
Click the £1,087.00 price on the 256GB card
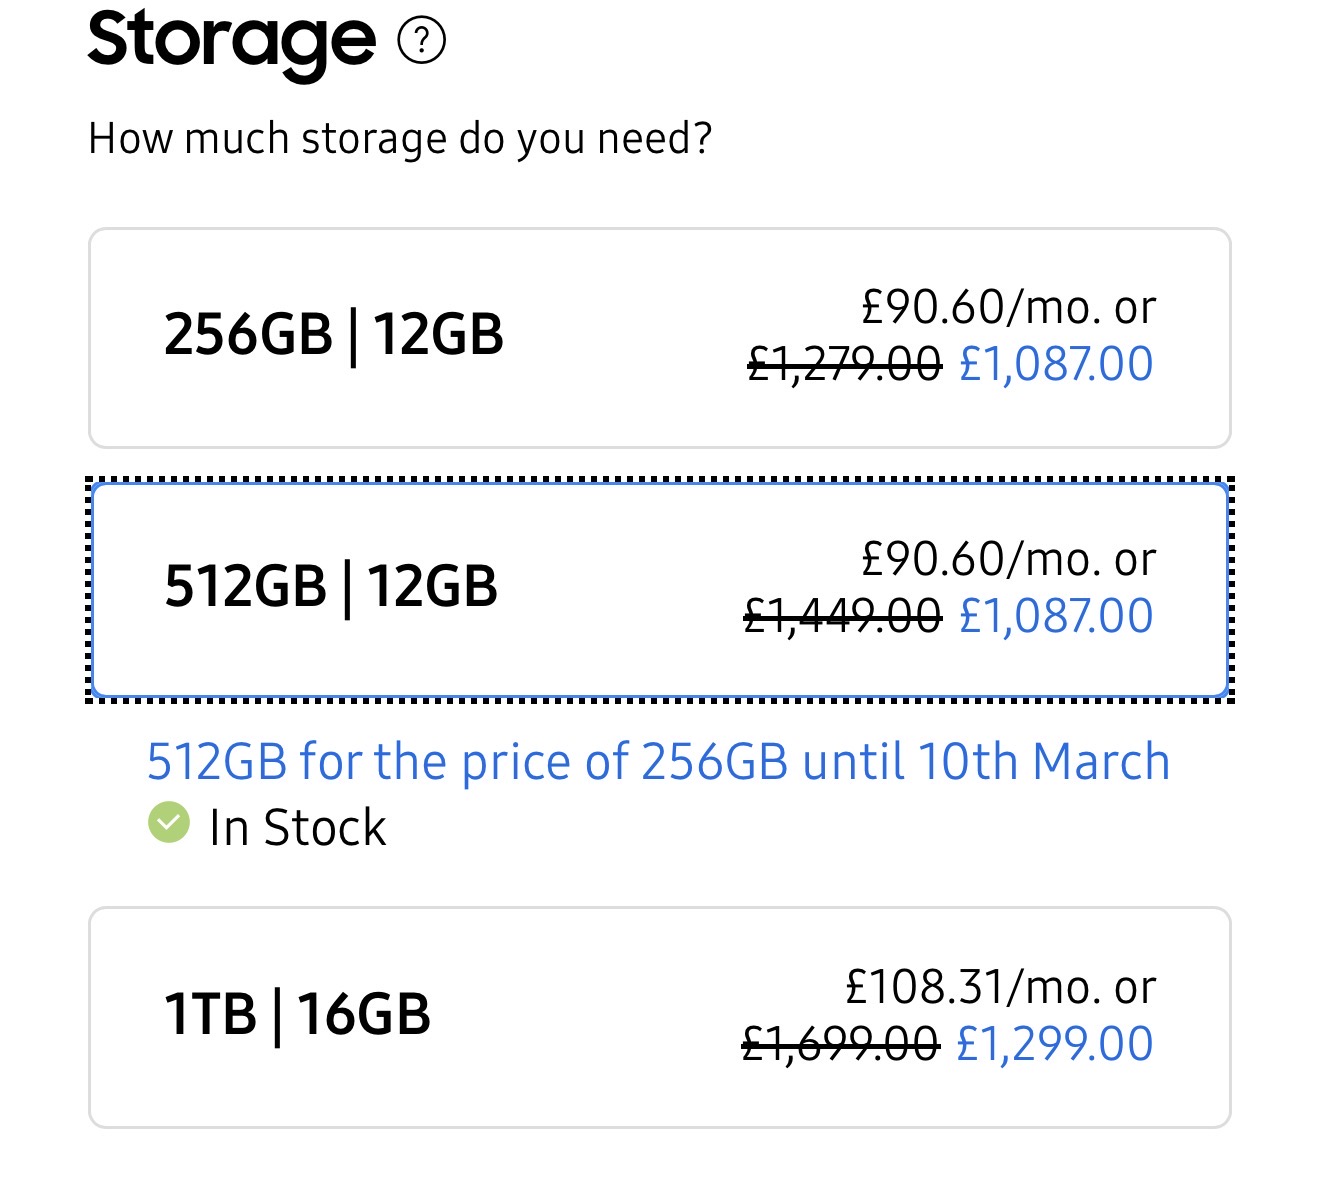click(1056, 364)
